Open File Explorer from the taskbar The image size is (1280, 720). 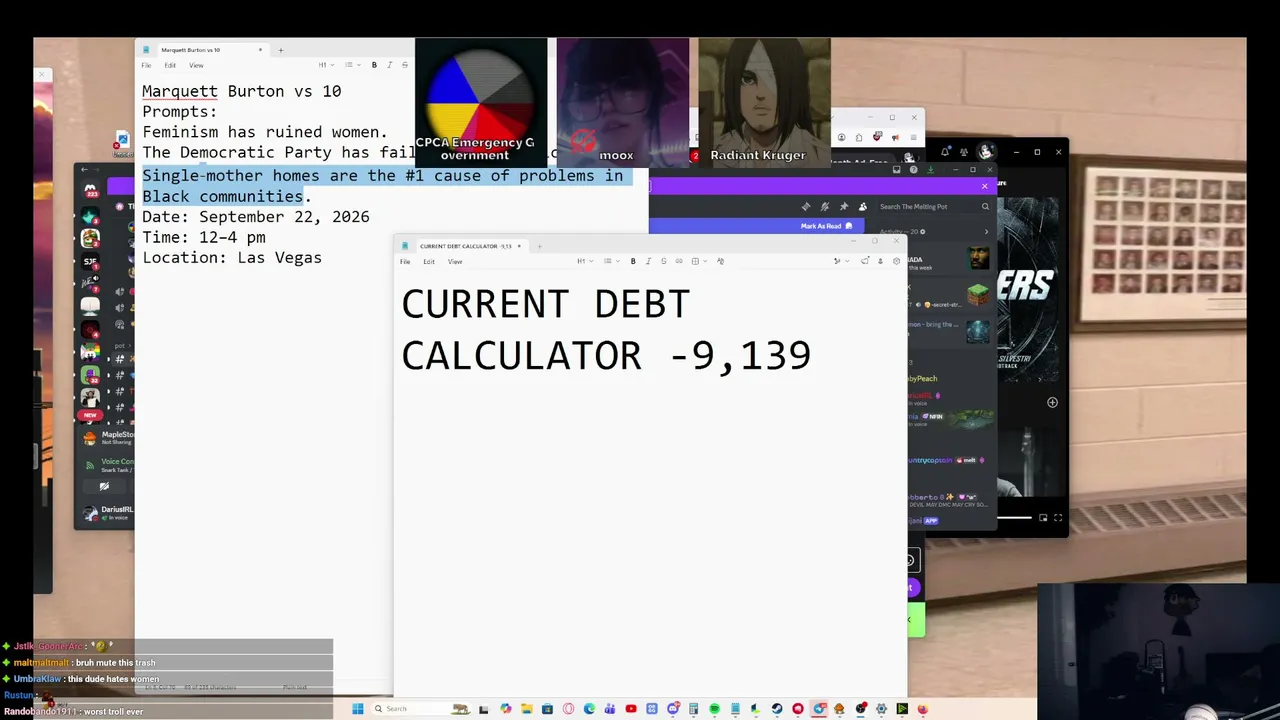coord(526,709)
